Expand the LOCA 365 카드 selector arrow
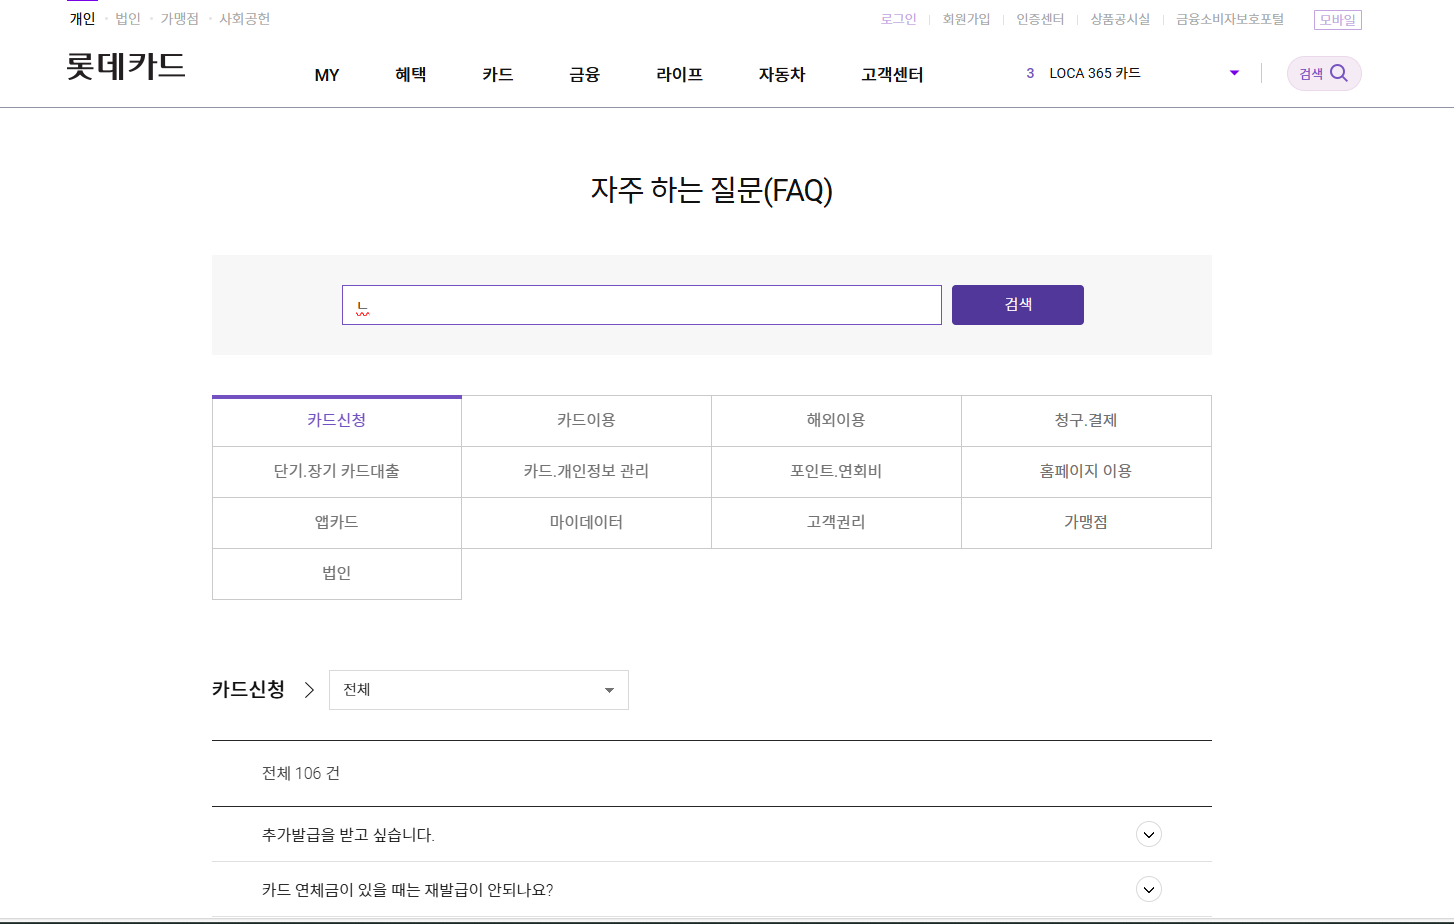The width and height of the screenshot is (1454, 924). (x=1233, y=72)
